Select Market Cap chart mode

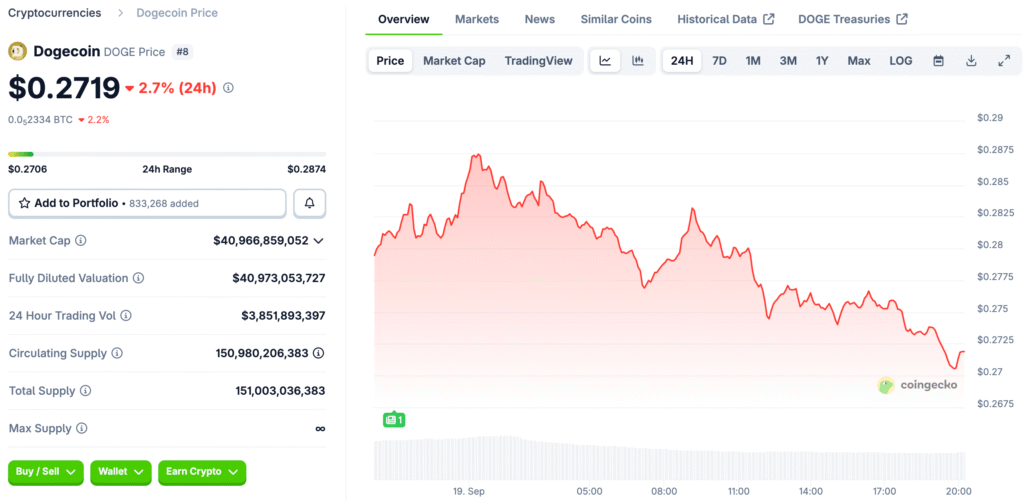(x=455, y=61)
